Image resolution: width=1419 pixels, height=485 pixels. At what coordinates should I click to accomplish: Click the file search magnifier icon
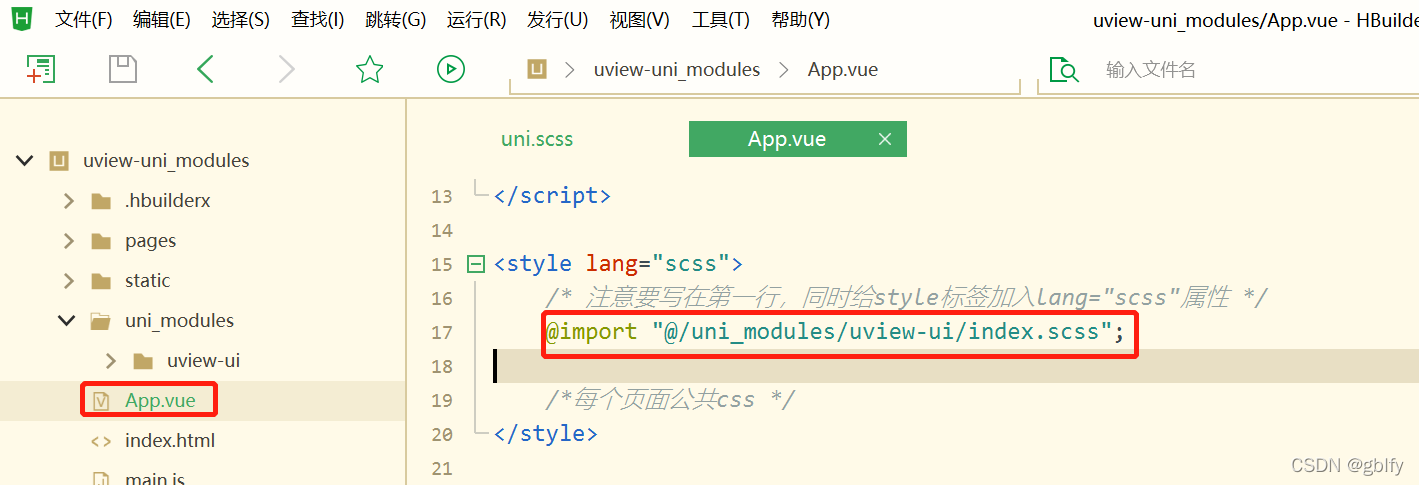[1064, 69]
